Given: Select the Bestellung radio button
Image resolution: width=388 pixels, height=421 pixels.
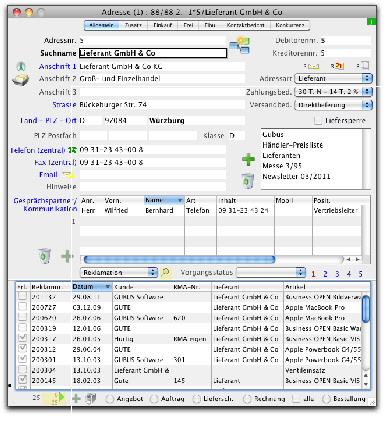Looking at the screenshot, I should pyautogui.click(x=326, y=399).
